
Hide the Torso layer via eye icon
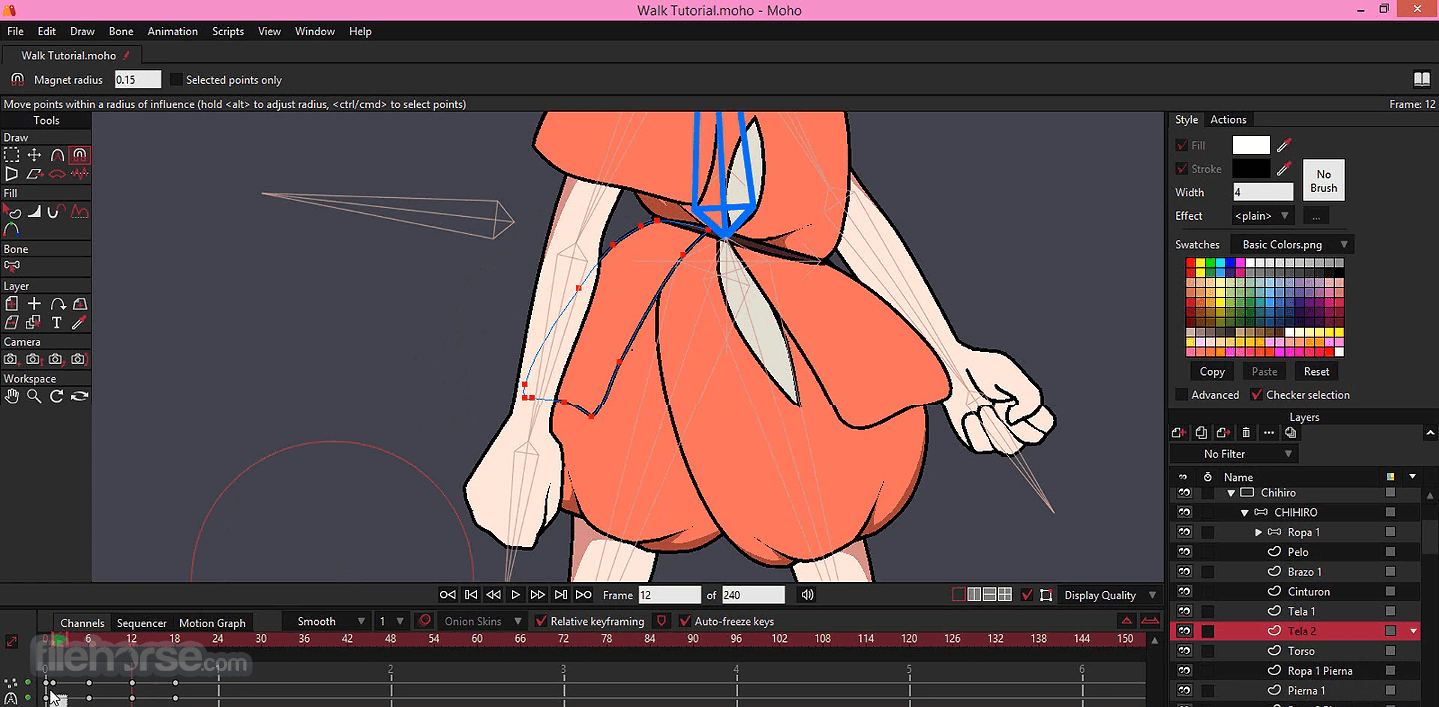[1184, 651]
